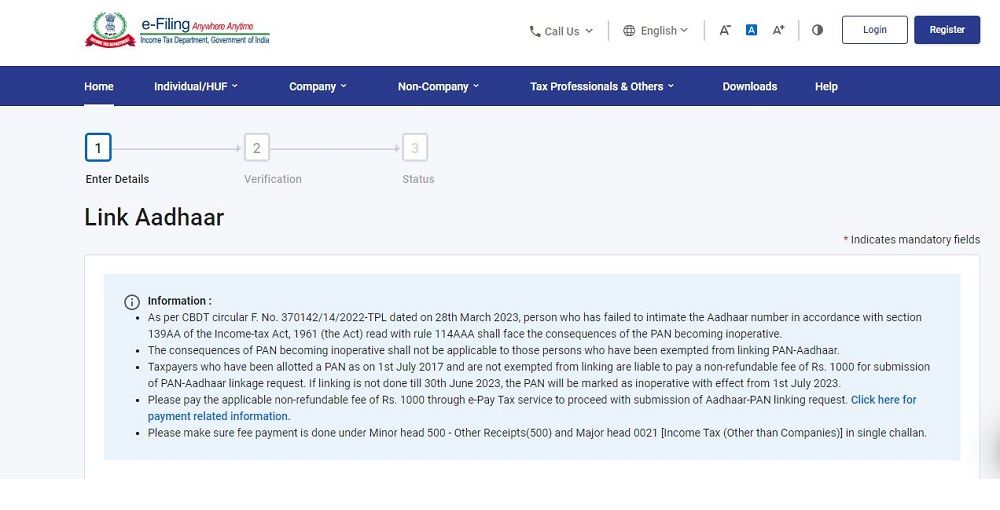Image resolution: width=1000 pixels, height=510 pixels.
Task: Click the globe icon beside English
Action: coord(629,31)
